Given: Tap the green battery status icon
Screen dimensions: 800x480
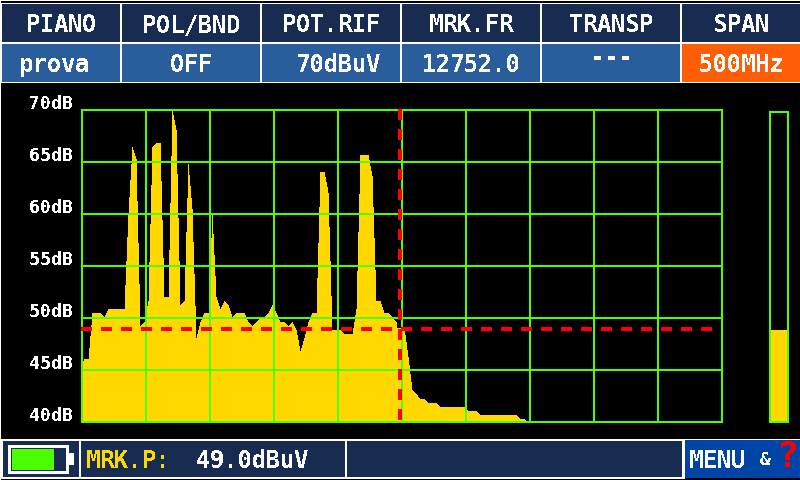Looking at the screenshot, I should pos(41,459).
